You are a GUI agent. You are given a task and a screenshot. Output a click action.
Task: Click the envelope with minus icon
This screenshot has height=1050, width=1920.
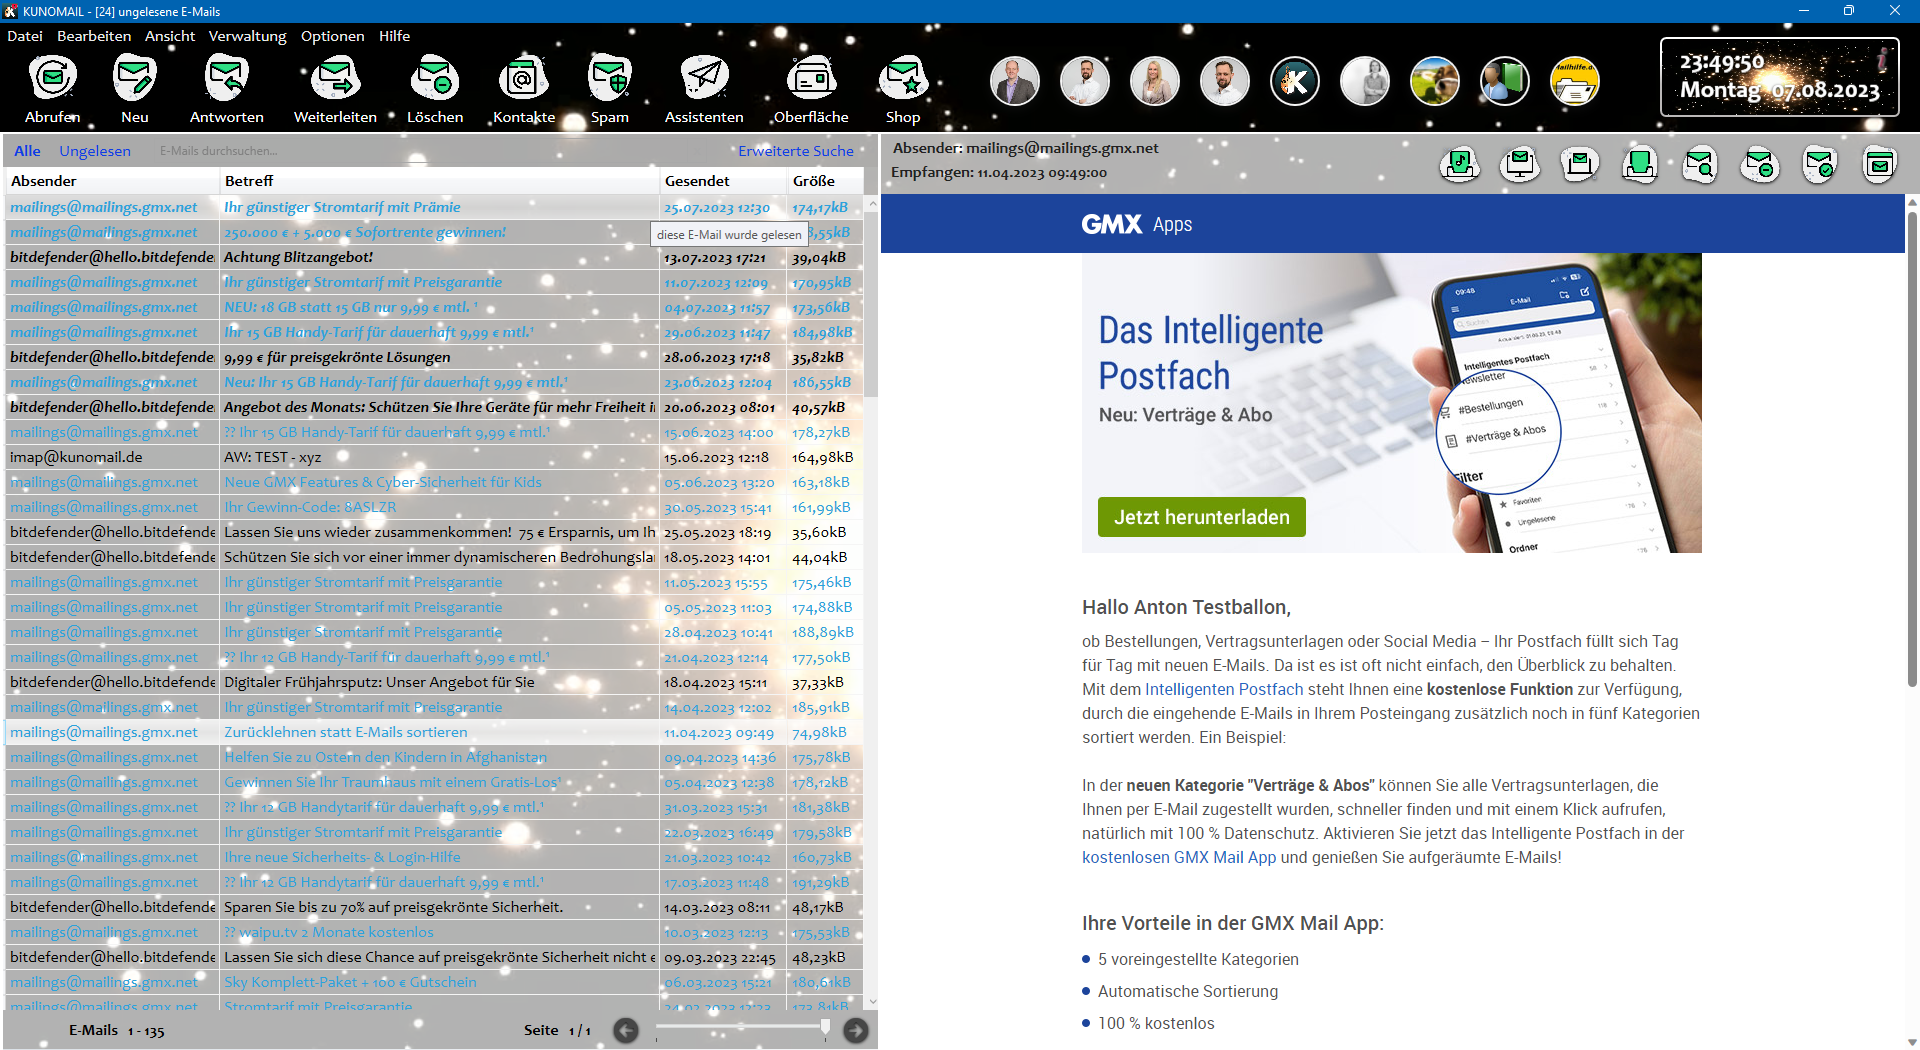coord(1760,163)
